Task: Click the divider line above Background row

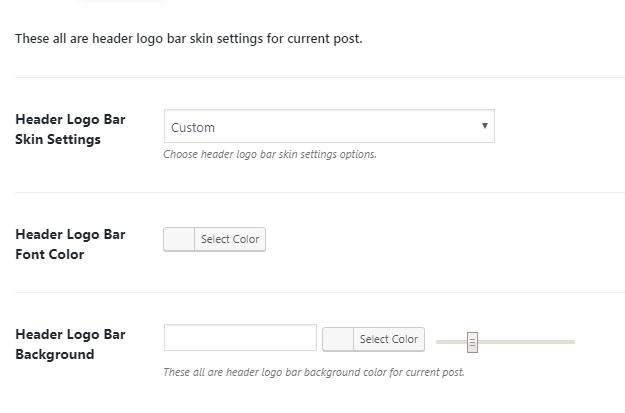Action: [x=320, y=292]
